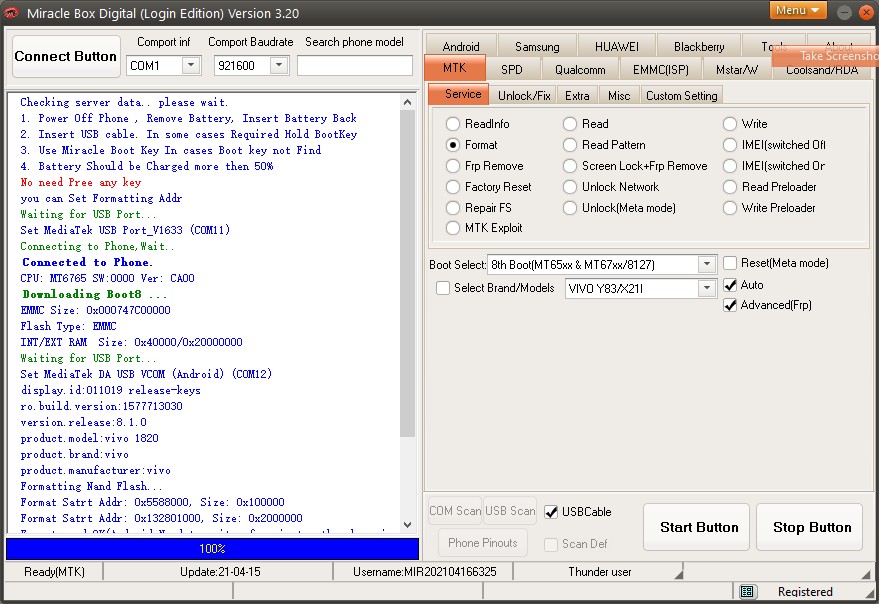Close the Miracle Box window

865,10
